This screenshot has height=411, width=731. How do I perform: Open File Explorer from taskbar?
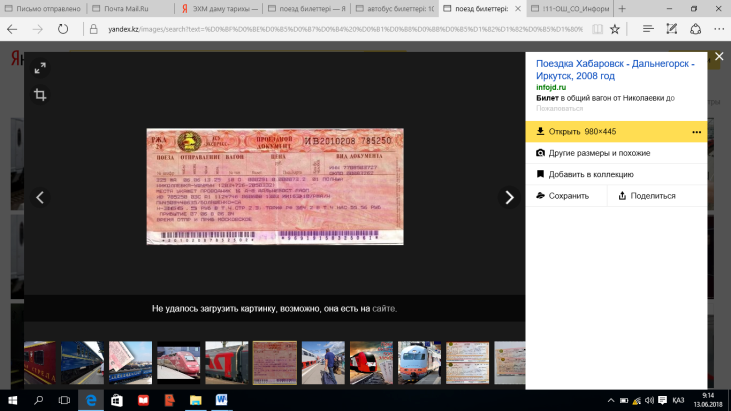(x=195, y=400)
